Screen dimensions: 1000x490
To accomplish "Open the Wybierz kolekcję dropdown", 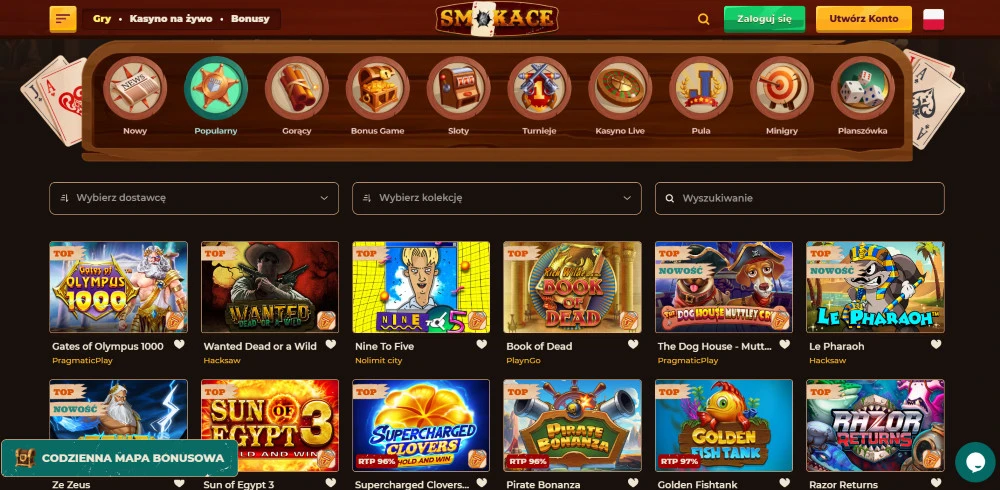I will point(497,198).
